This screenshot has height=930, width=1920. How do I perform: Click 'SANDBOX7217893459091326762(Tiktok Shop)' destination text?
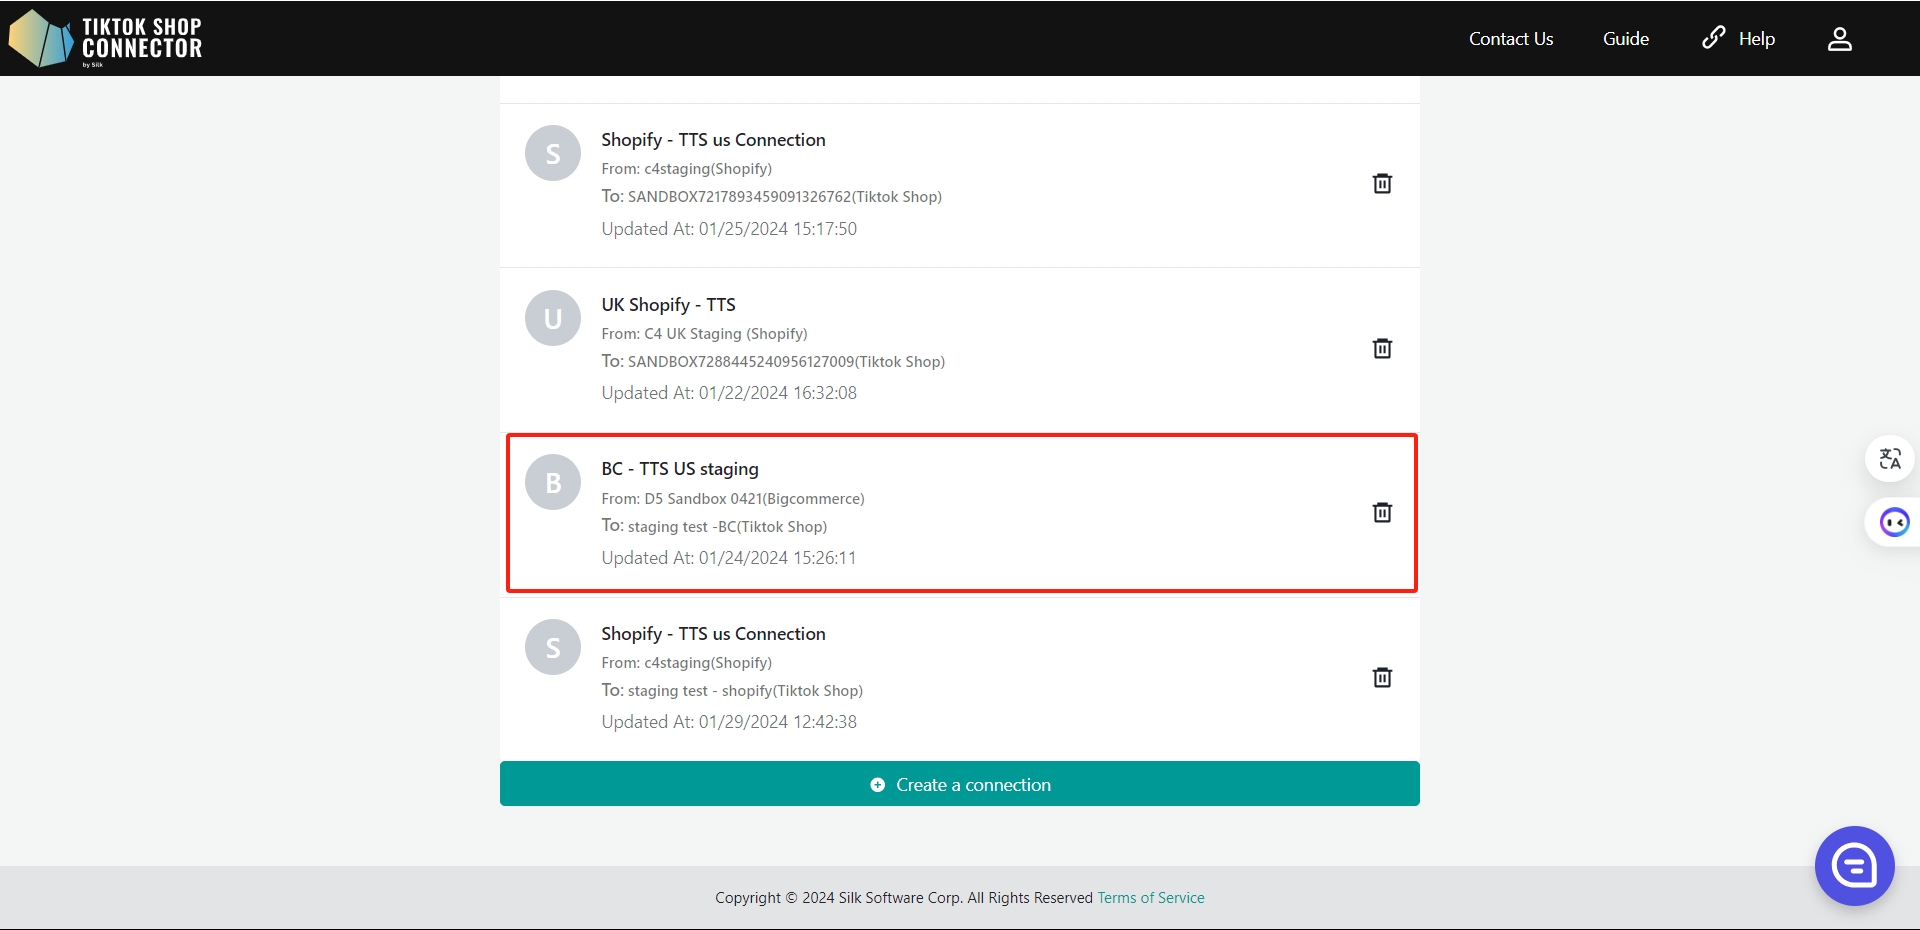(x=785, y=197)
